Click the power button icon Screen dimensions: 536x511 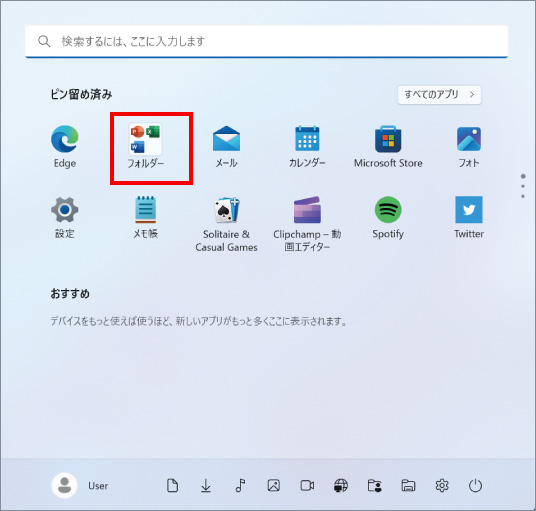[x=475, y=485]
